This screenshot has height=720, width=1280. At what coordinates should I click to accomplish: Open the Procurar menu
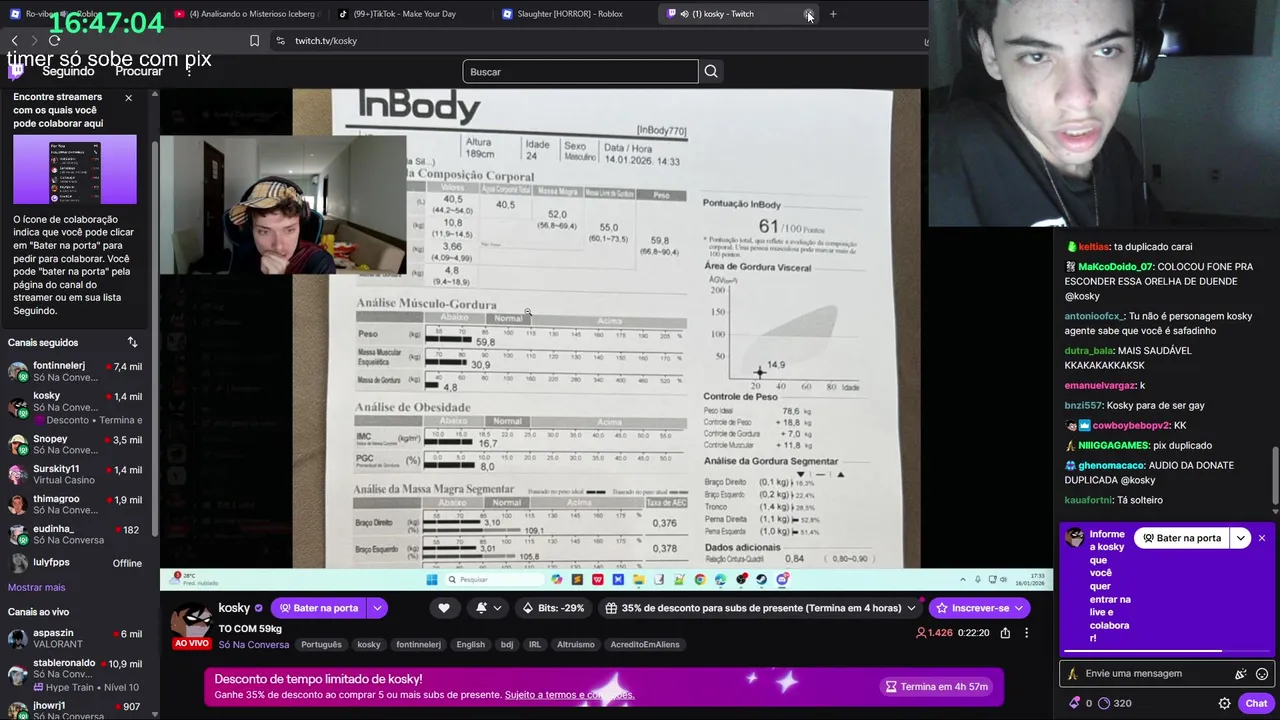point(139,72)
